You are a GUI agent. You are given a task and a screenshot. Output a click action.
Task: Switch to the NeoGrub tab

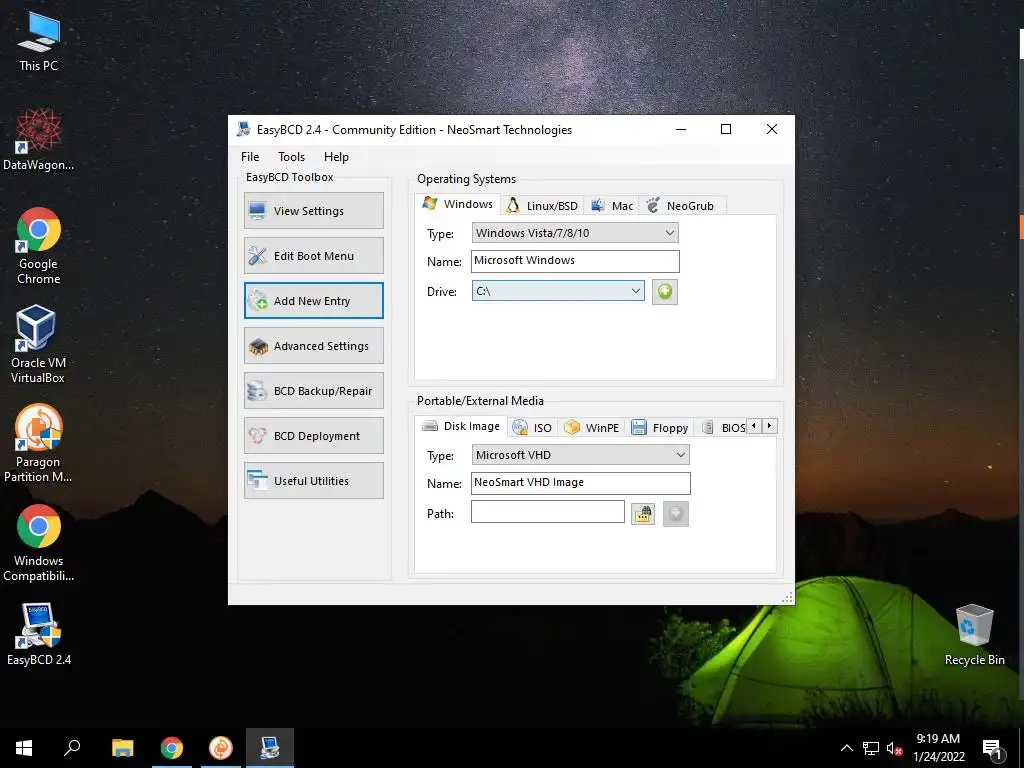click(680, 206)
